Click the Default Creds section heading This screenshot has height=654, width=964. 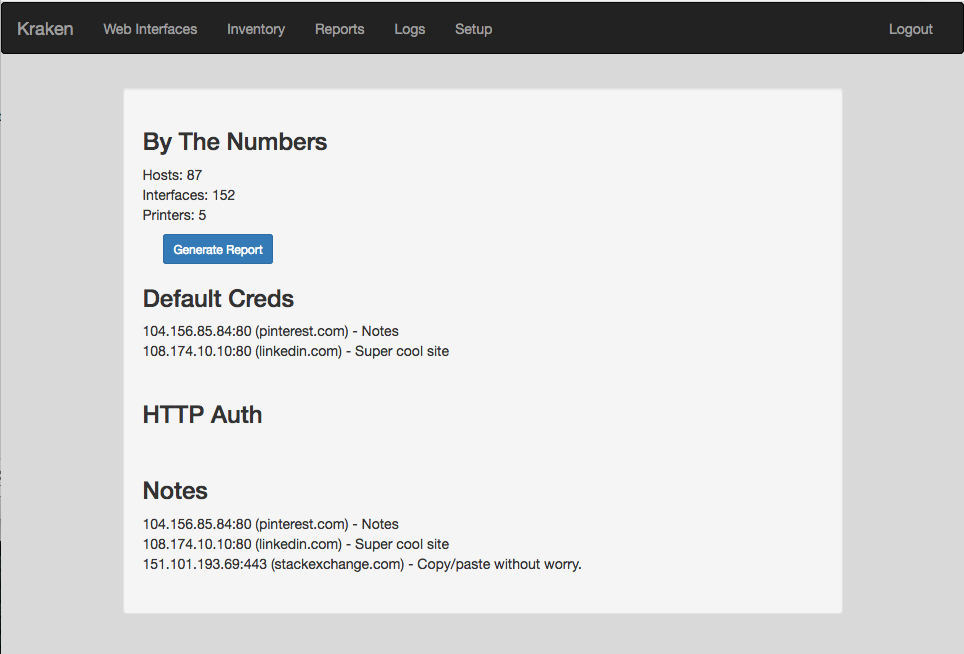click(218, 298)
